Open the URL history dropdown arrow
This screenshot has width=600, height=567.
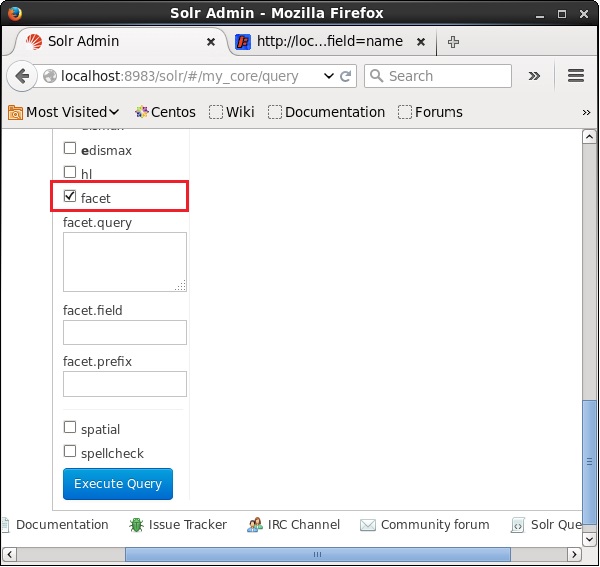329,76
